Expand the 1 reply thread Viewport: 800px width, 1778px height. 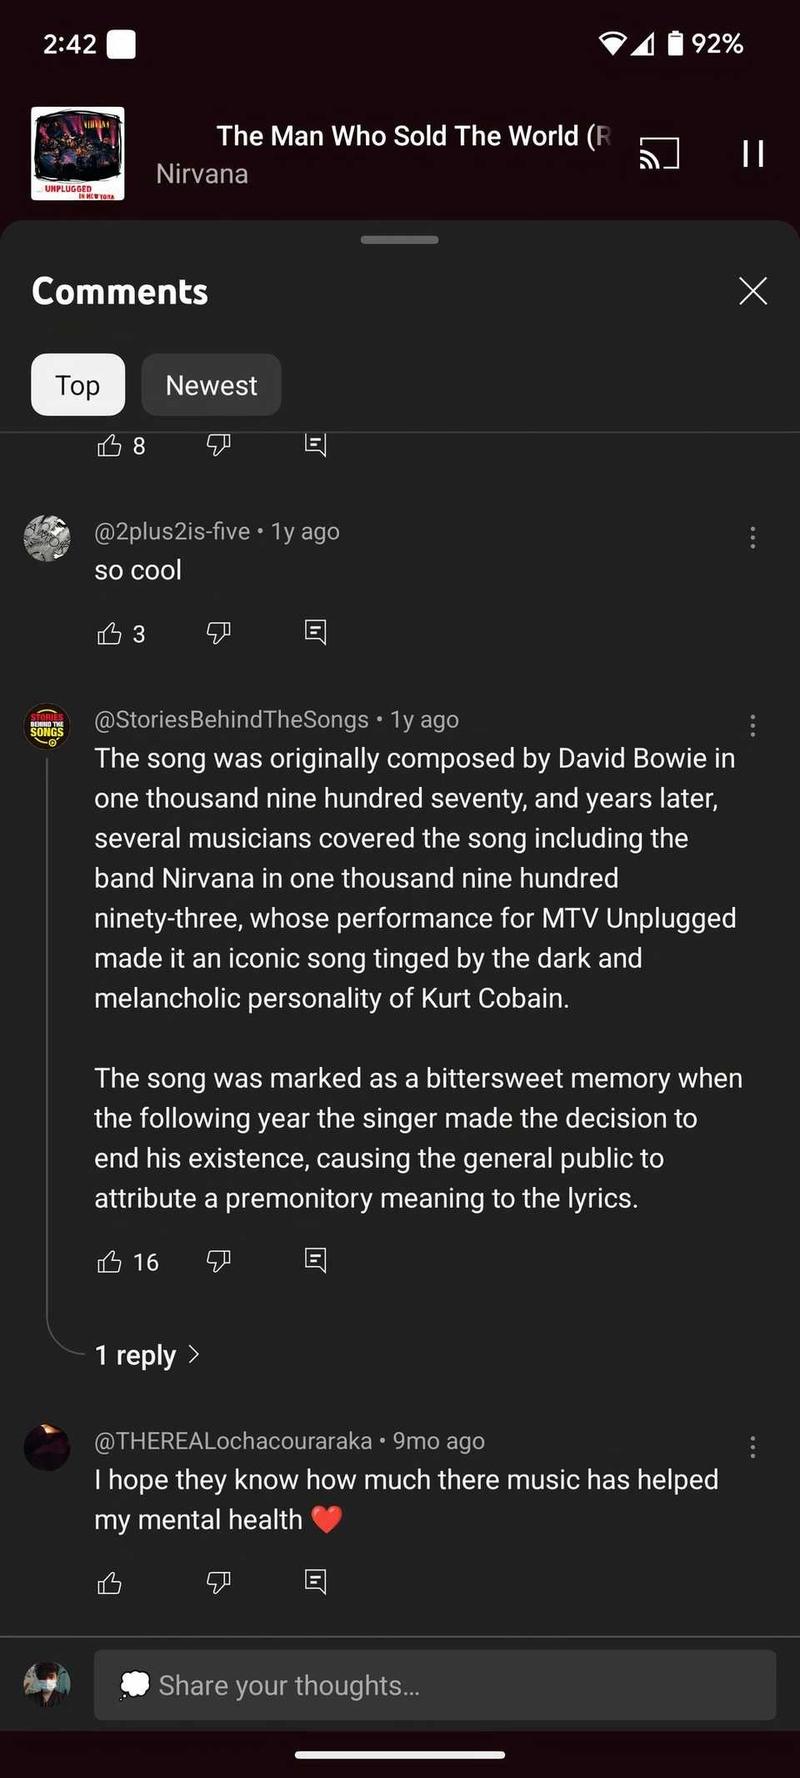147,1355
